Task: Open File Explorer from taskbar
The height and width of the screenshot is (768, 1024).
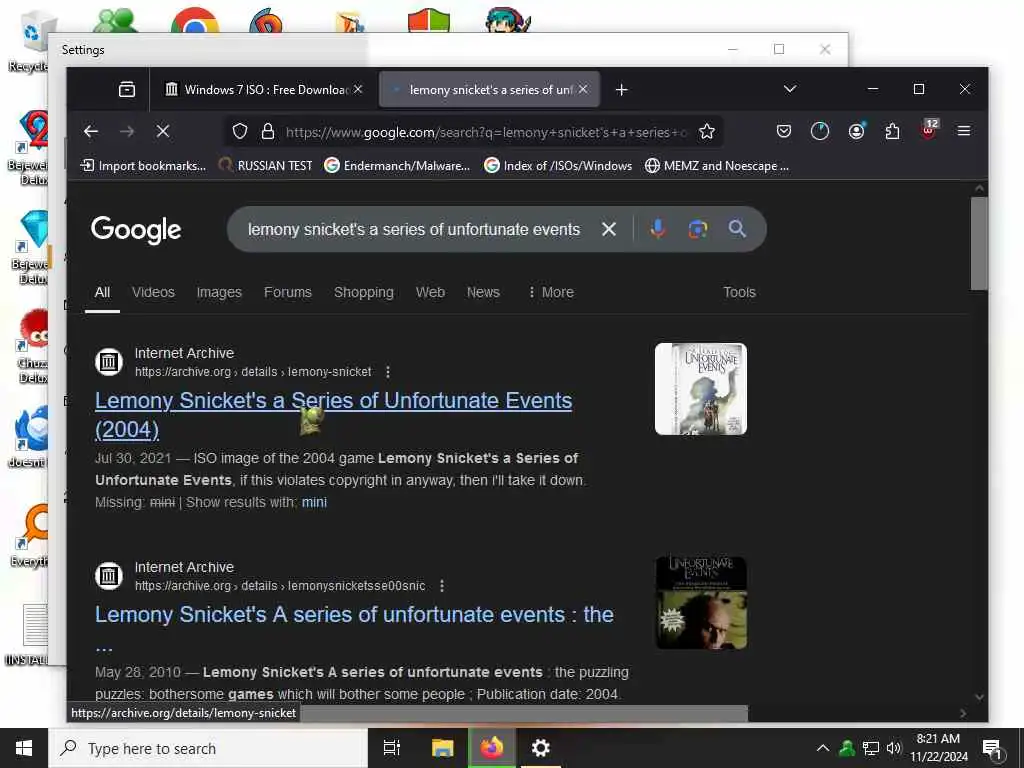Action: click(x=442, y=748)
